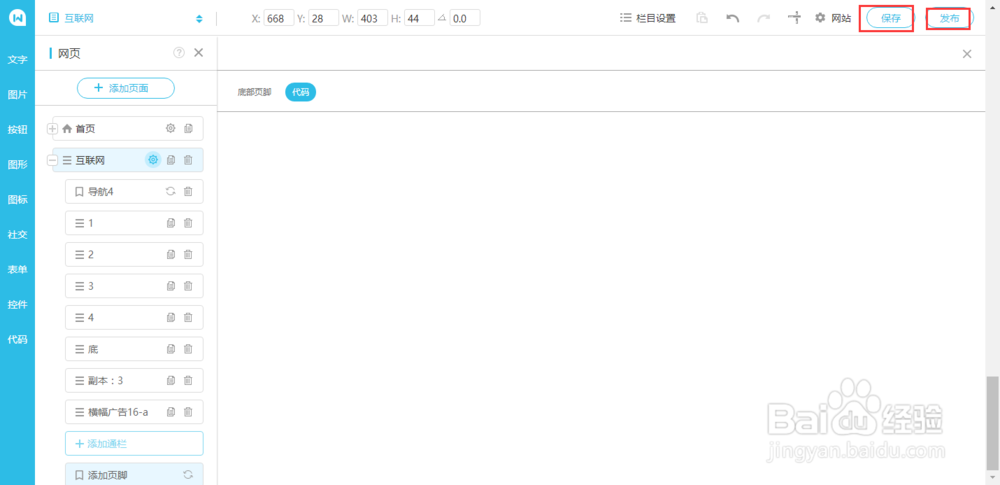Copy the 横幅广告16-a section
This screenshot has height=485, width=1000.
point(171,412)
